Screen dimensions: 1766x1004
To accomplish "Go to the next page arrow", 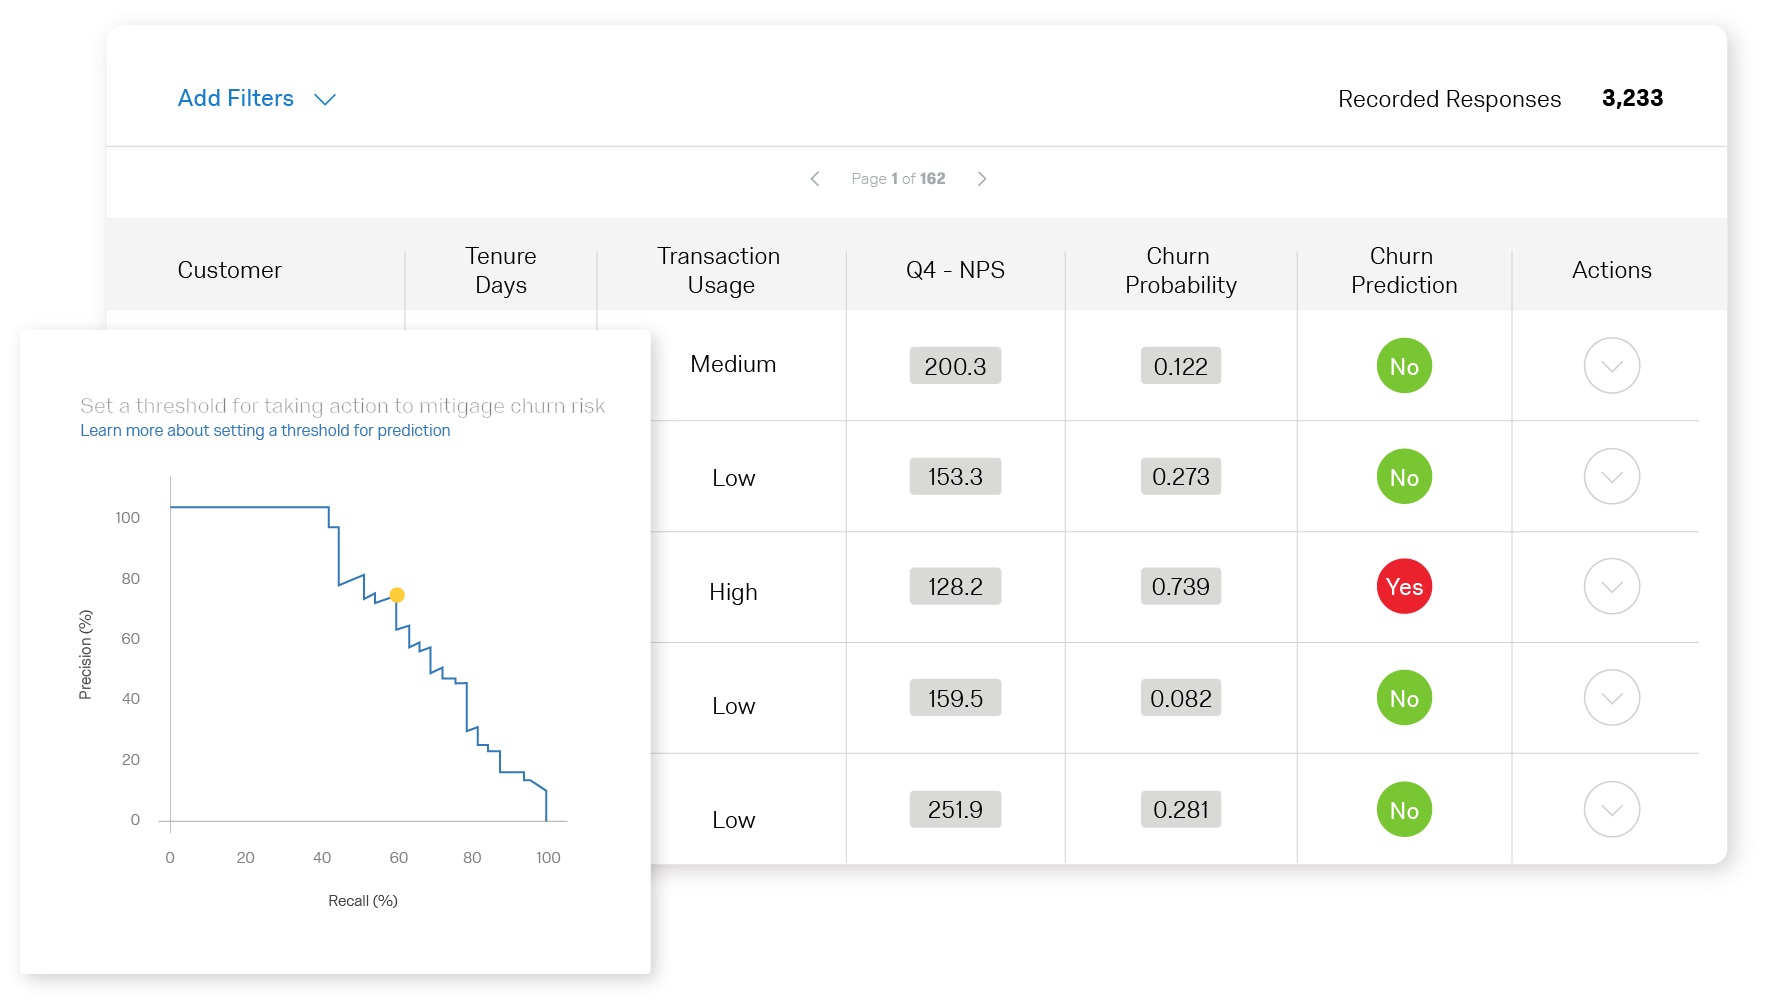I will click(x=982, y=179).
